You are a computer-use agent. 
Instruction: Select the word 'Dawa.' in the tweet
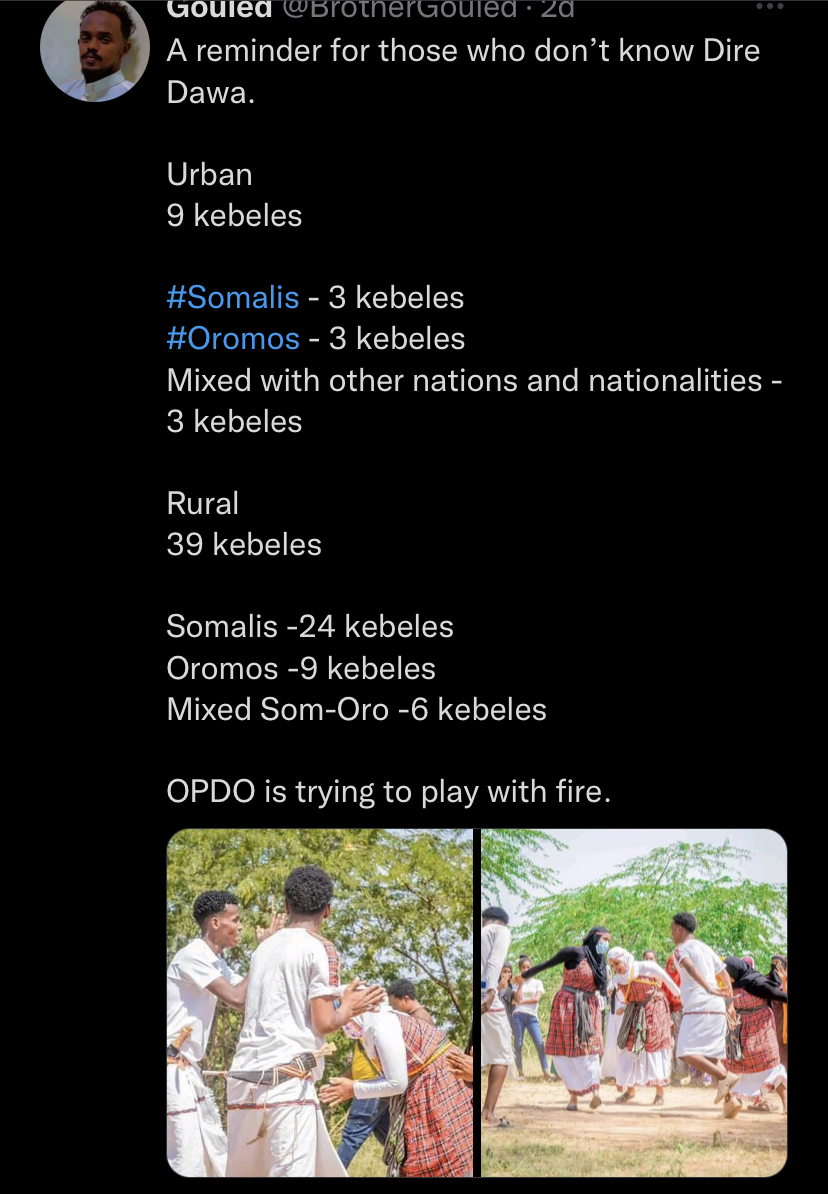click(x=210, y=93)
